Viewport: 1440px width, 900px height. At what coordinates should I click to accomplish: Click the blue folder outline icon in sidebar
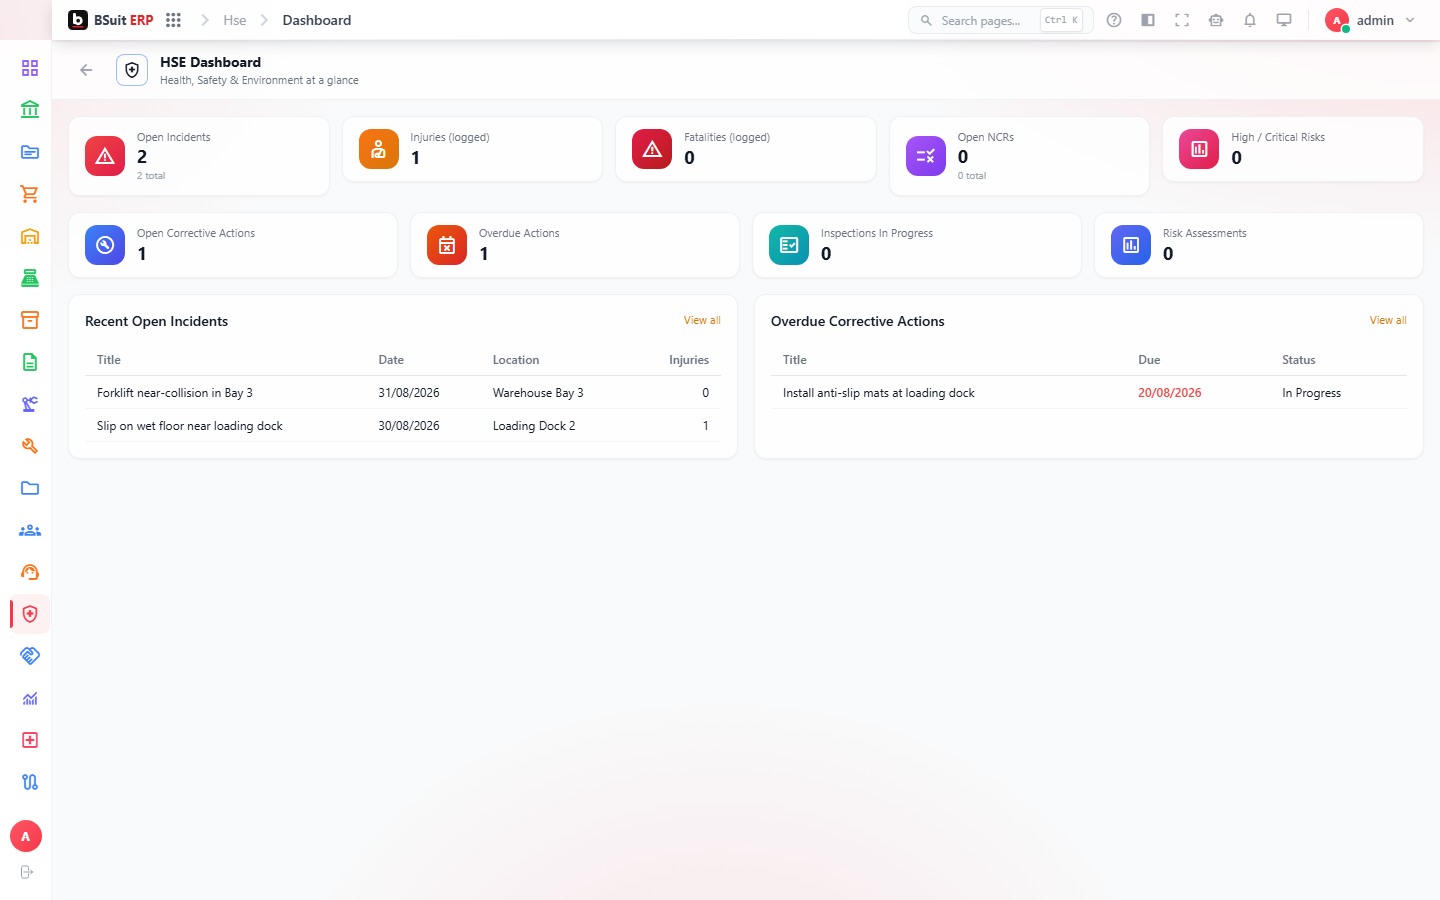click(x=30, y=488)
